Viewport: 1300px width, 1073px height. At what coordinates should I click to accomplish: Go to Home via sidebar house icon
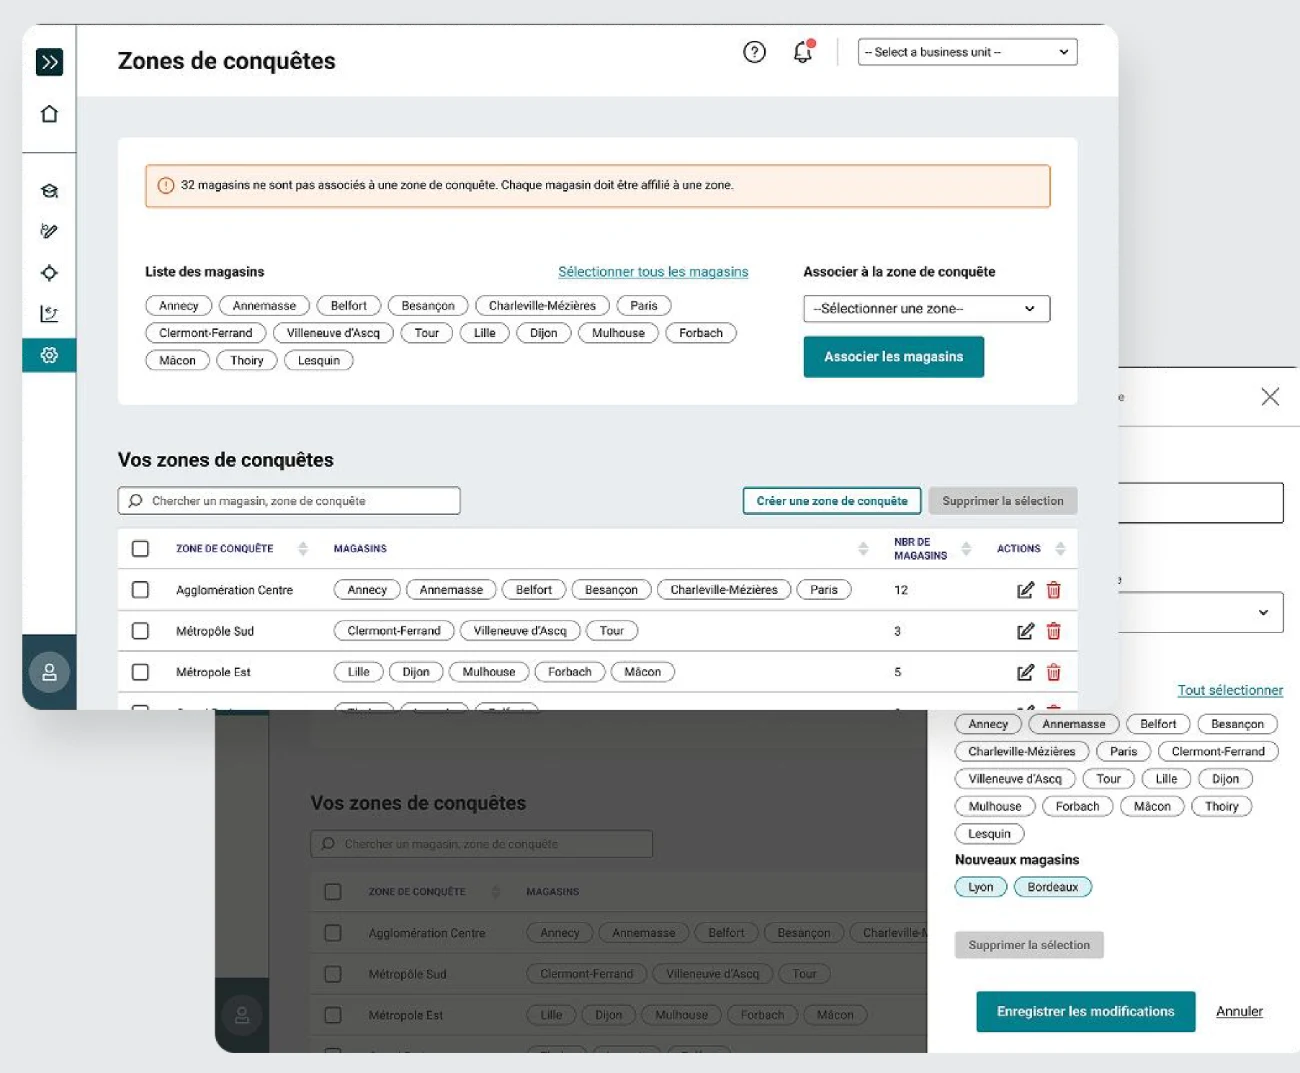pyautogui.click(x=49, y=114)
